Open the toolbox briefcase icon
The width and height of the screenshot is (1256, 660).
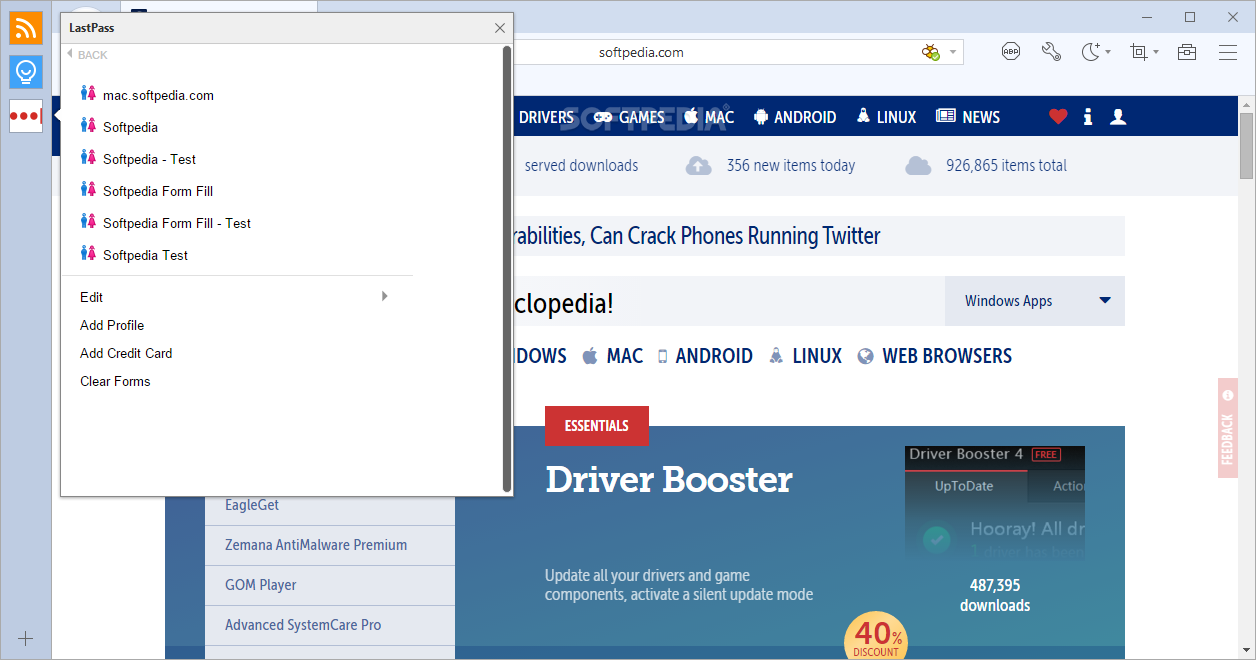coord(1187,52)
